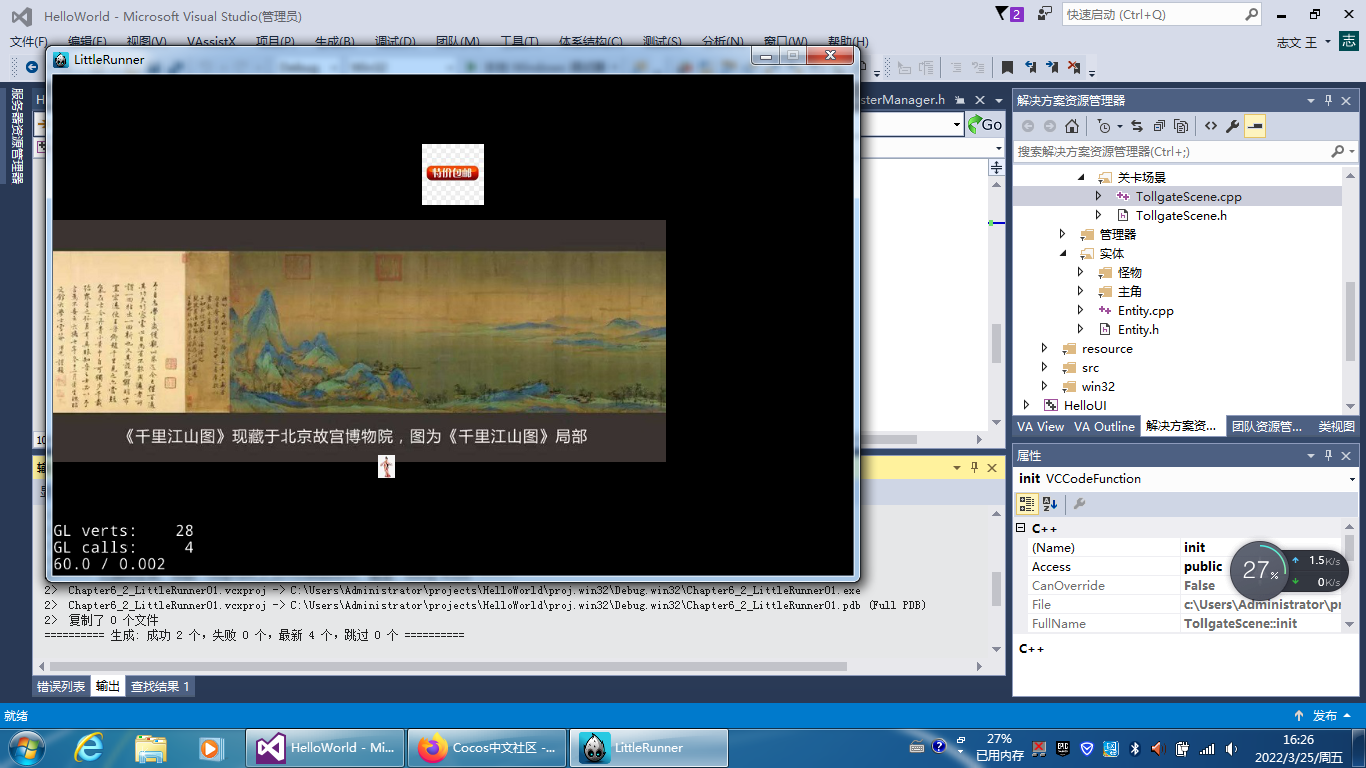Click the View Code icon in Solution Explorer
Image resolution: width=1366 pixels, height=768 pixels.
1211,126
